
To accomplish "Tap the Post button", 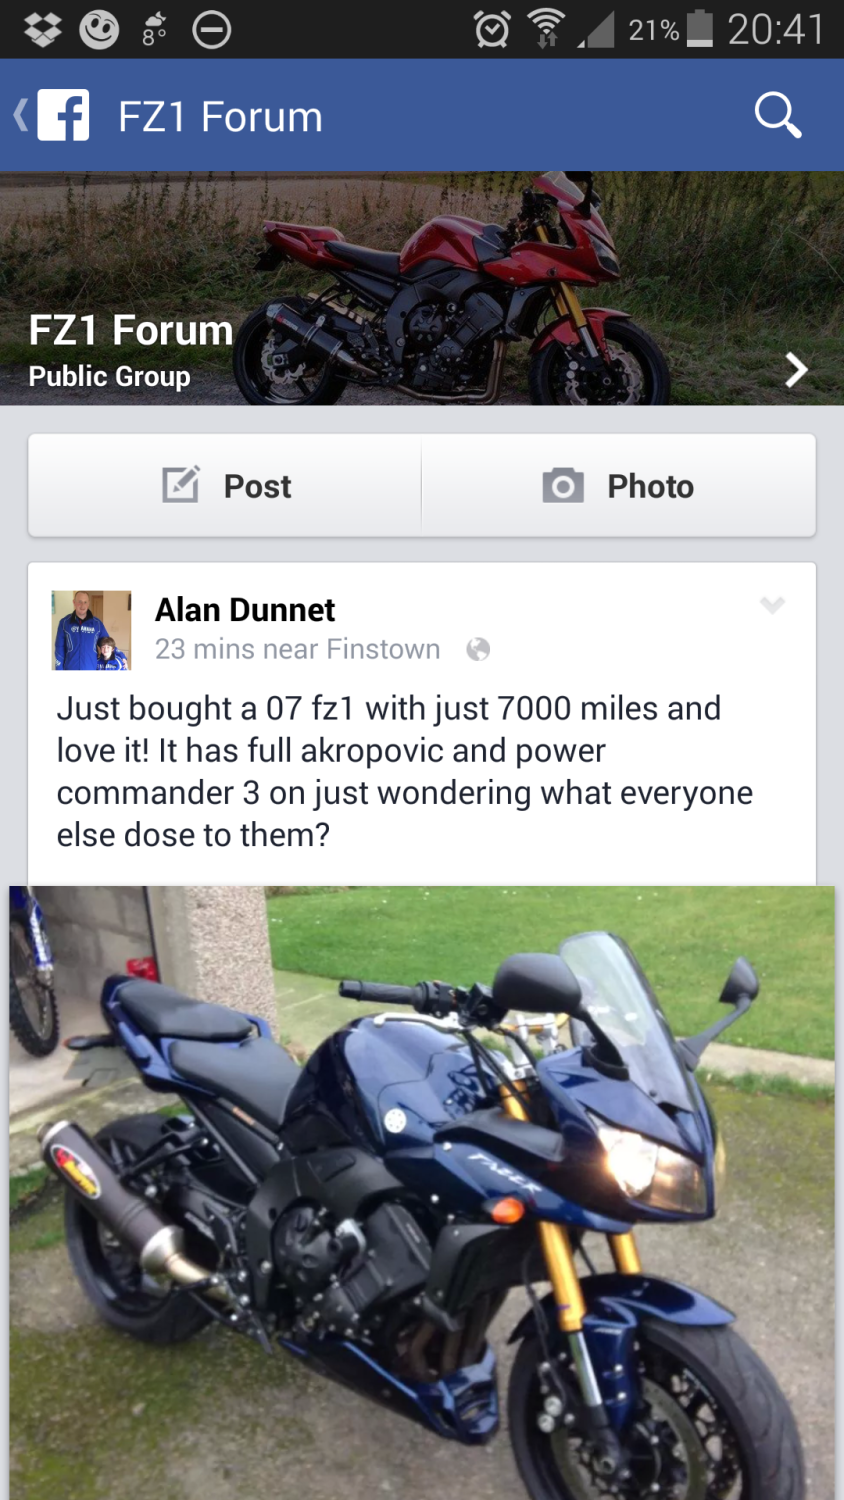I will click(225, 486).
